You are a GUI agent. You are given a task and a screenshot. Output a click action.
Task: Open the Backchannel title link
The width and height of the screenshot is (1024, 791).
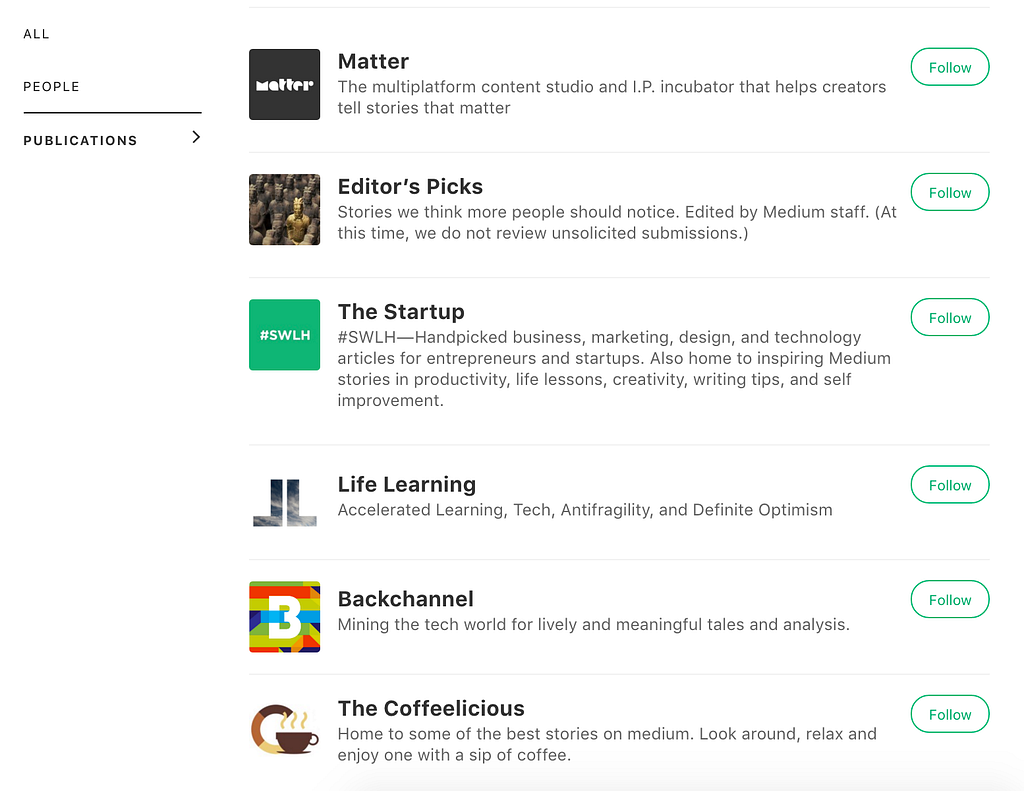[405, 599]
